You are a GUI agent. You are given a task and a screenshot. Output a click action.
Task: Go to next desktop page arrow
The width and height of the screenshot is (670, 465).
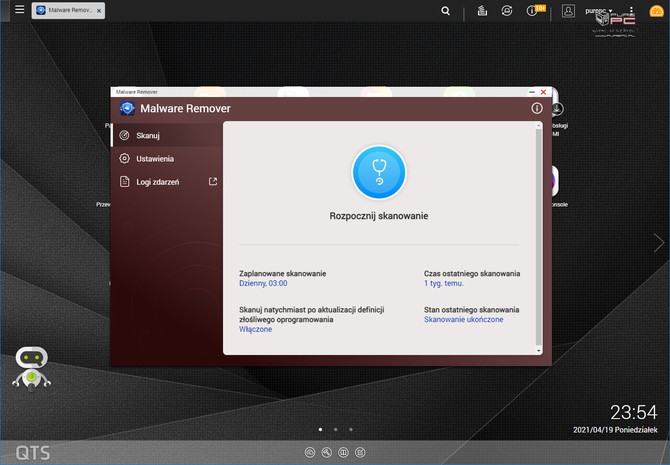click(659, 243)
